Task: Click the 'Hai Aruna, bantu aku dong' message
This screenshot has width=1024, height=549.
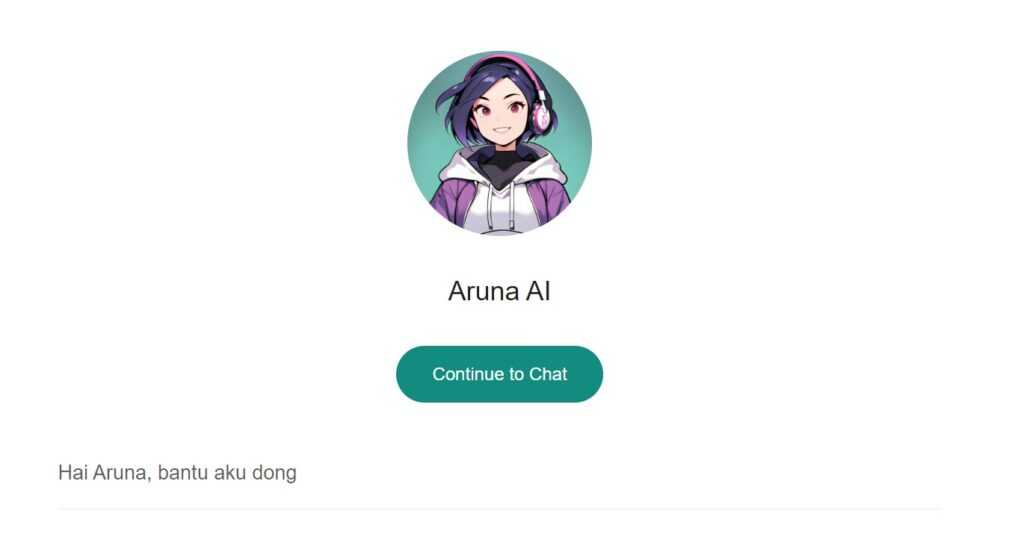Action: (177, 473)
